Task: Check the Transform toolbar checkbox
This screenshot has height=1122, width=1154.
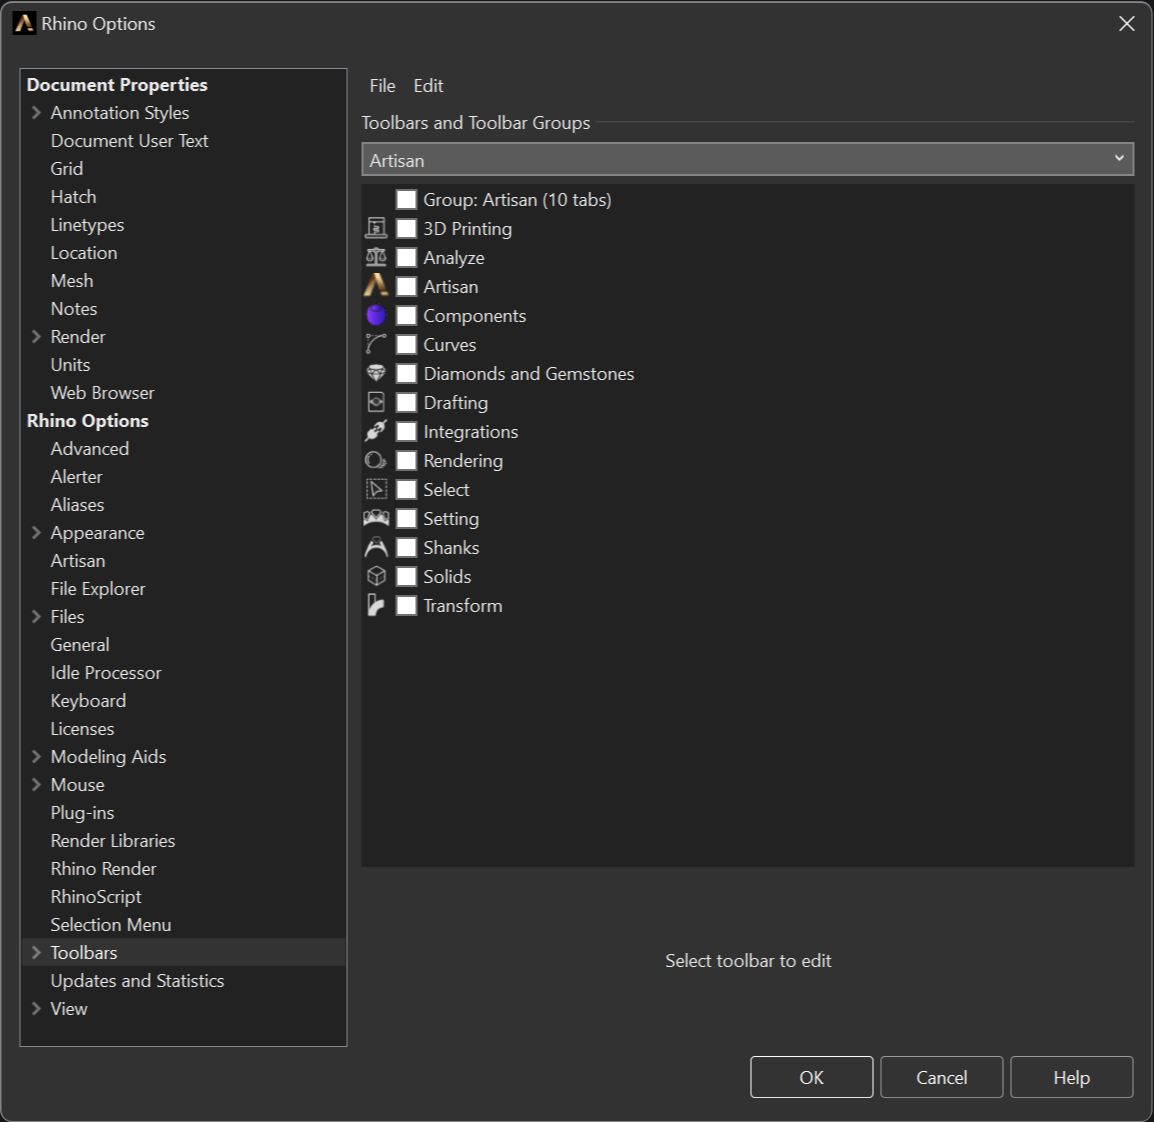Action: [x=406, y=606]
